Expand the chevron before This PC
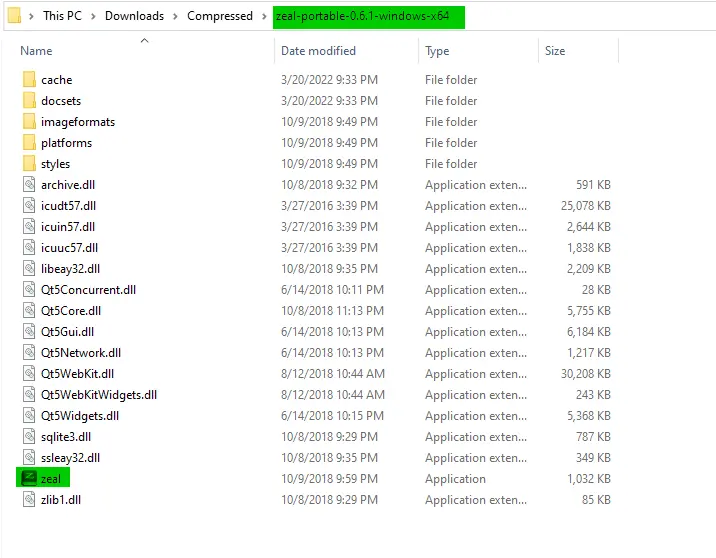This screenshot has width=716, height=558. [31, 16]
